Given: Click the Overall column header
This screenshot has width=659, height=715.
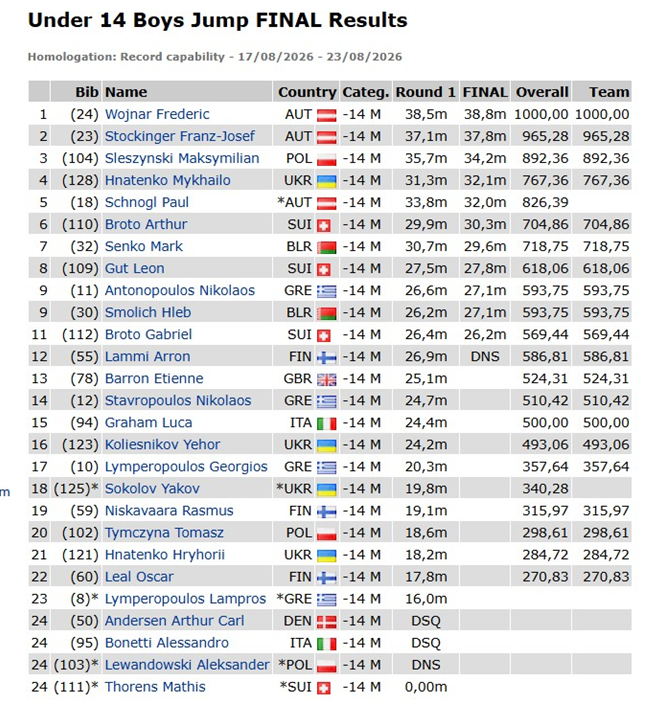Looking at the screenshot, I should (x=542, y=92).
